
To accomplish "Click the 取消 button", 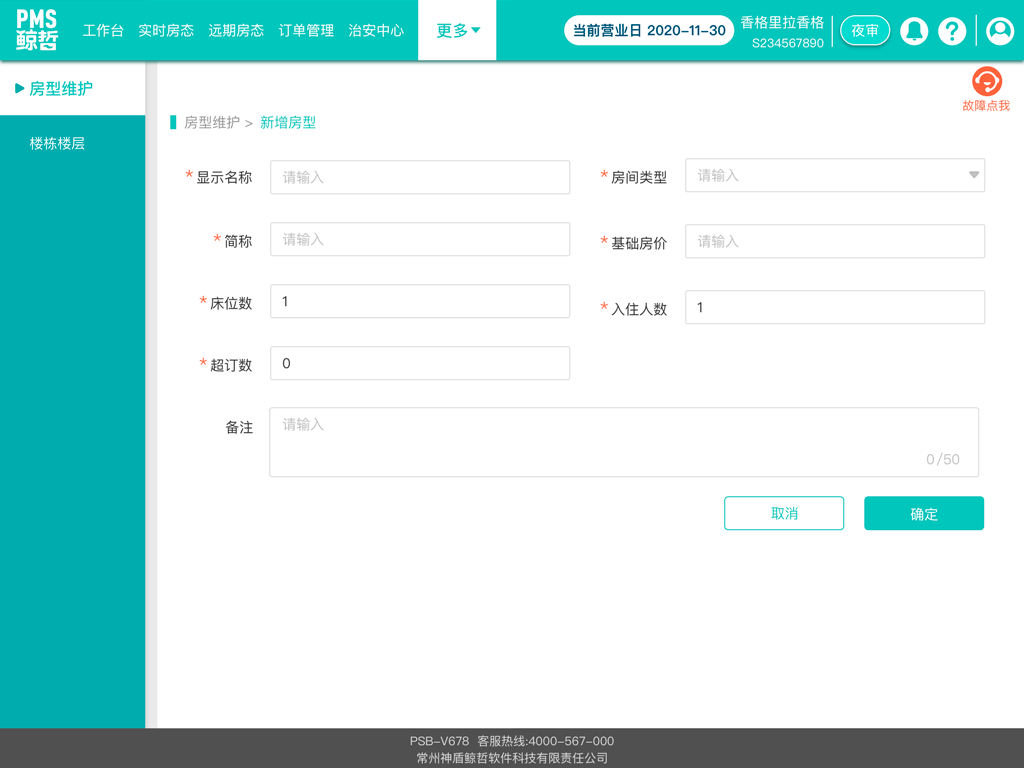I will [x=784, y=513].
